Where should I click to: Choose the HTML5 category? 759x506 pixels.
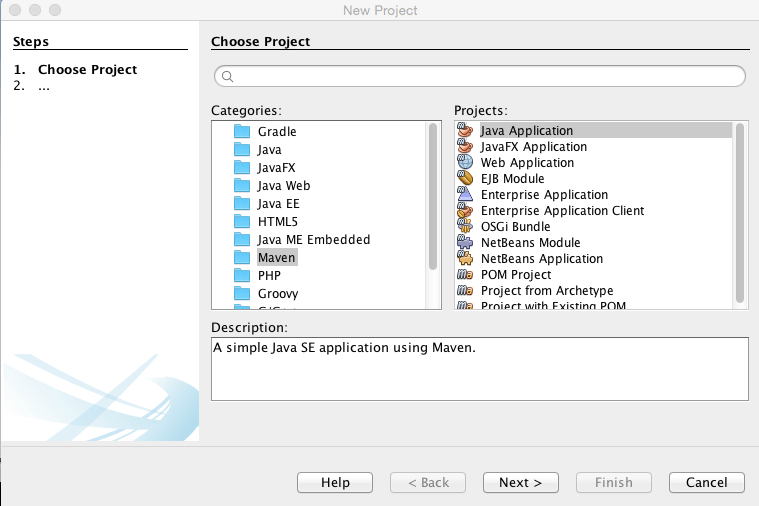pos(278,221)
